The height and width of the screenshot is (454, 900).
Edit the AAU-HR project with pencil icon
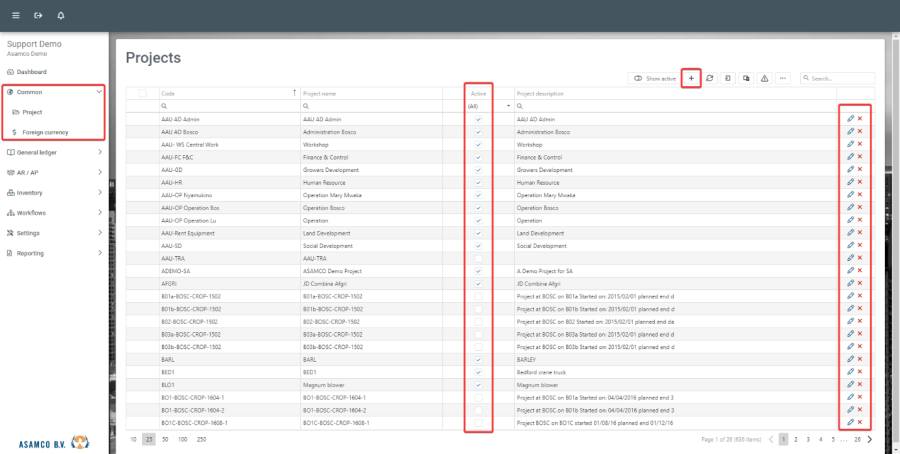850,182
